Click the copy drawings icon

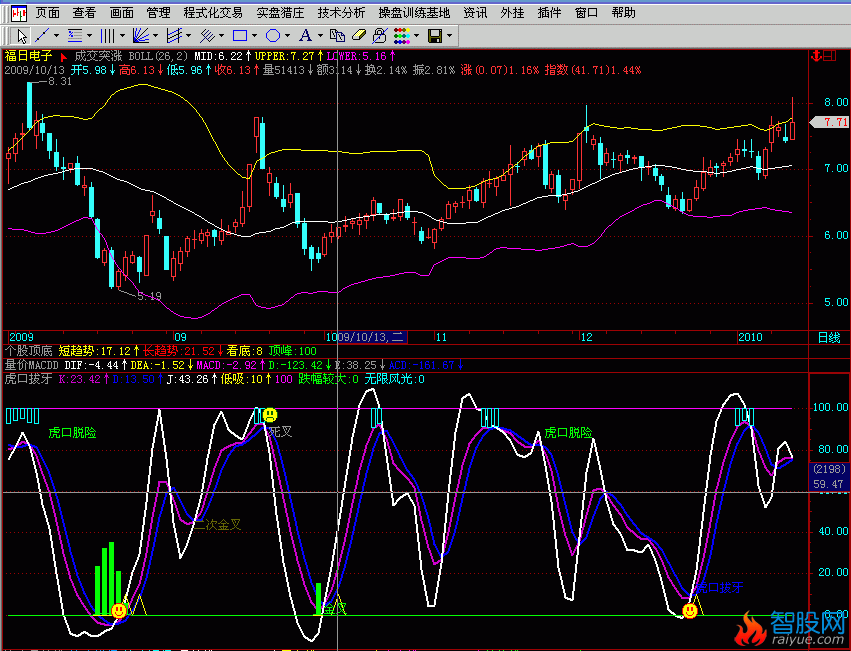click(338, 36)
